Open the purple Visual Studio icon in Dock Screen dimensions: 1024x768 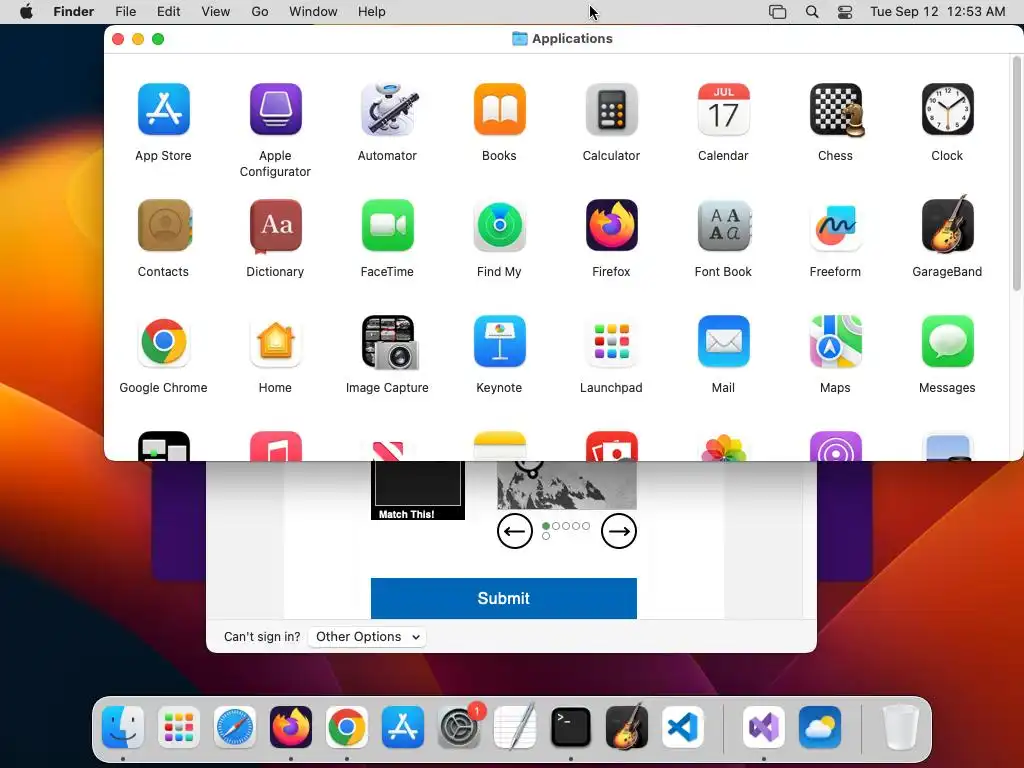point(763,727)
